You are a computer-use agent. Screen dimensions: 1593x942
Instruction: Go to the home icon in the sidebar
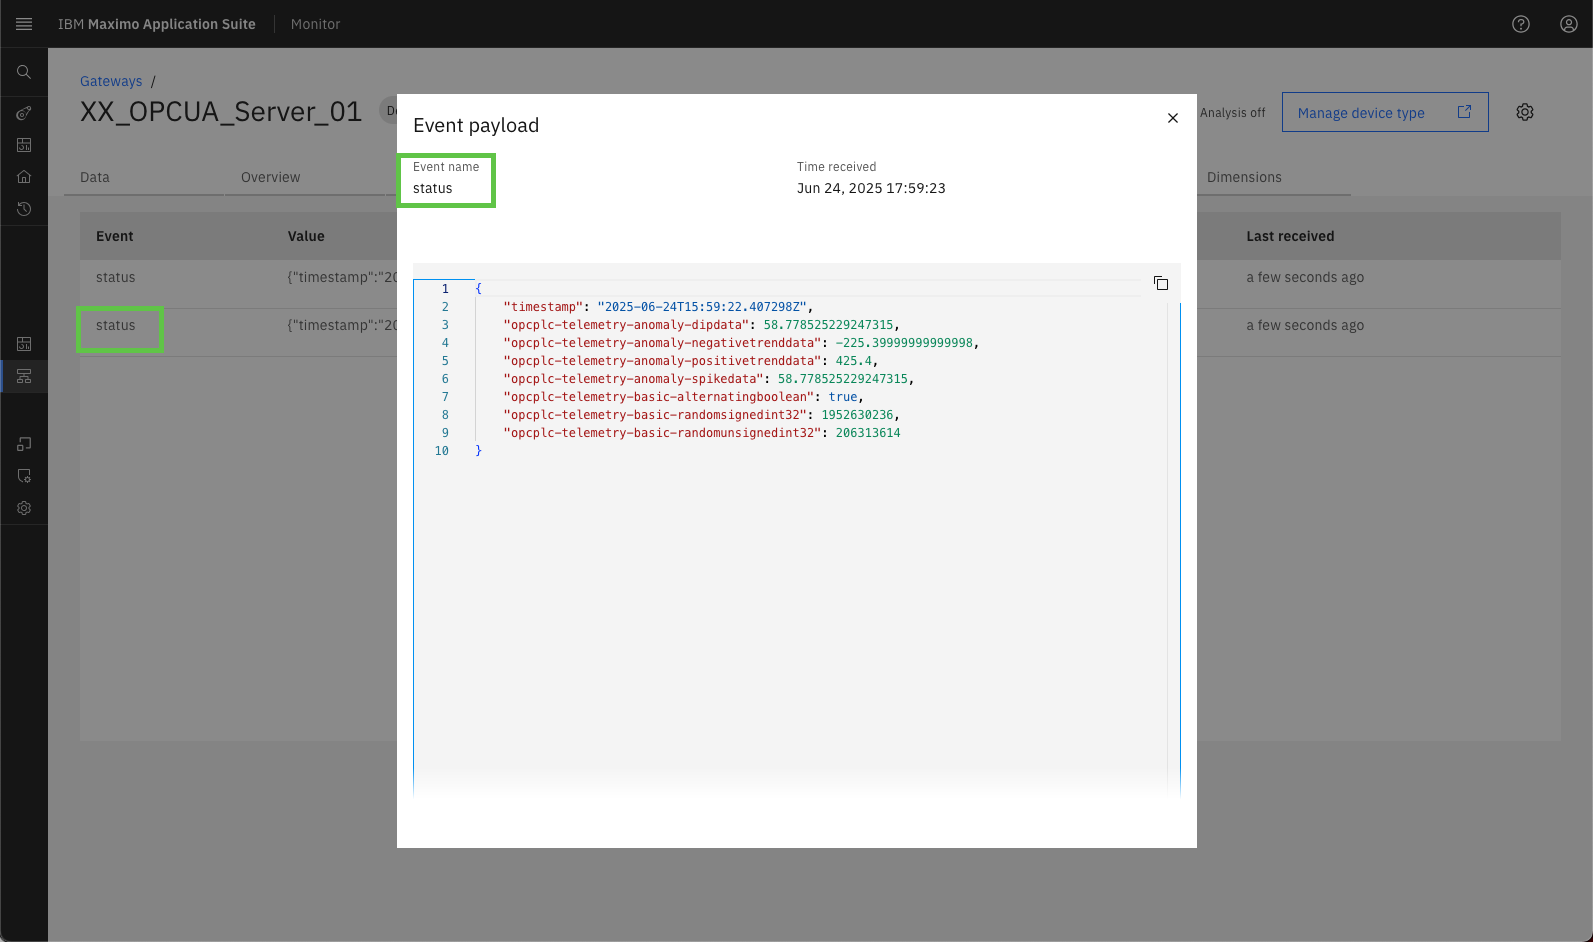[24, 177]
